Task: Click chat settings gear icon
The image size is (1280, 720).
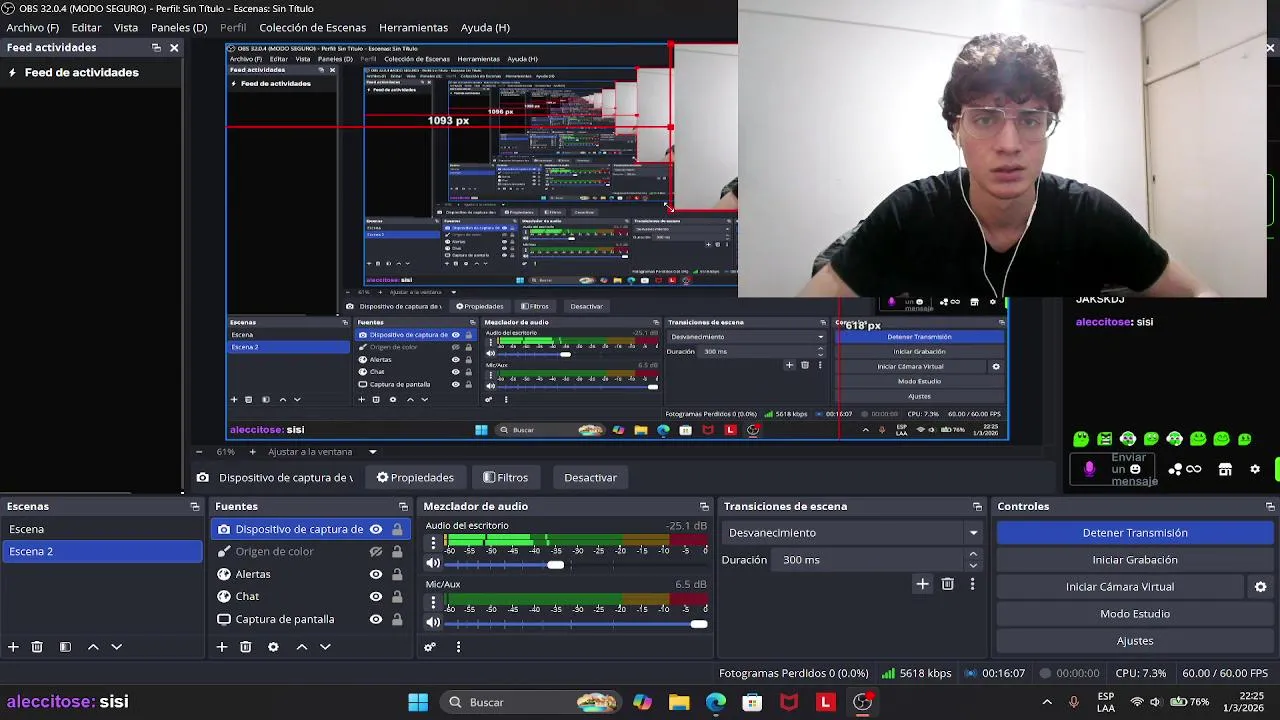Action: (1255, 469)
